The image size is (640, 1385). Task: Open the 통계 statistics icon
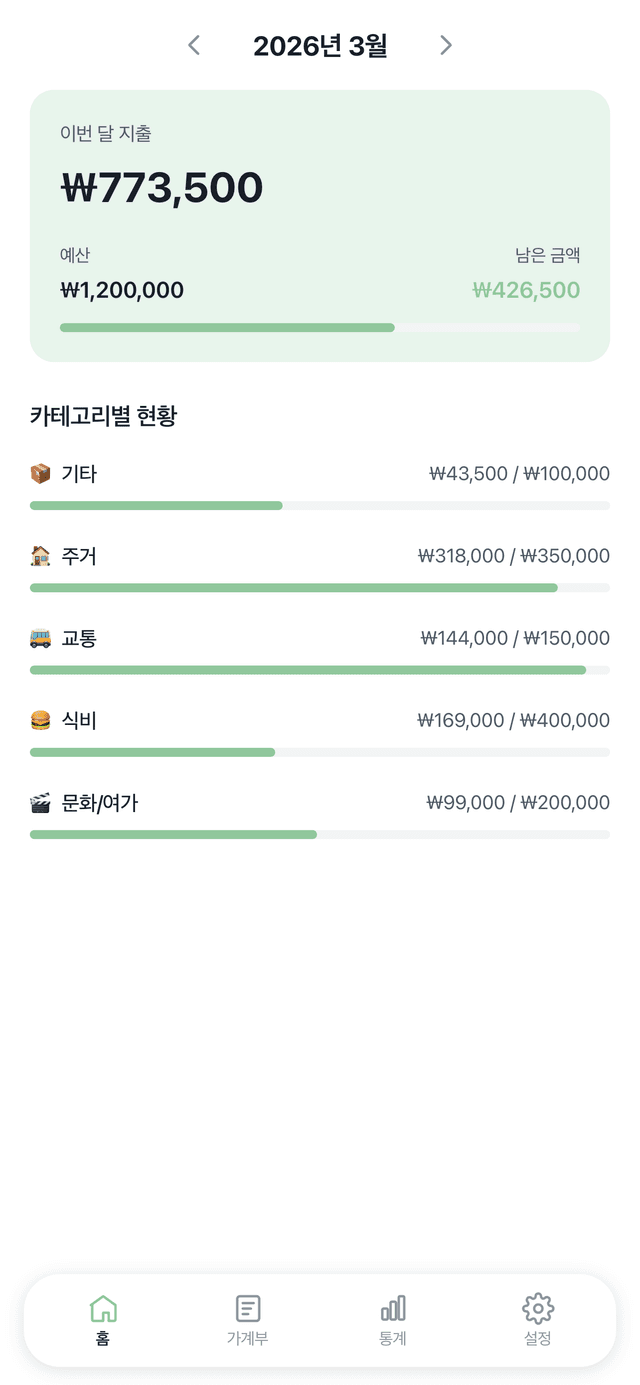click(x=392, y=1307)
